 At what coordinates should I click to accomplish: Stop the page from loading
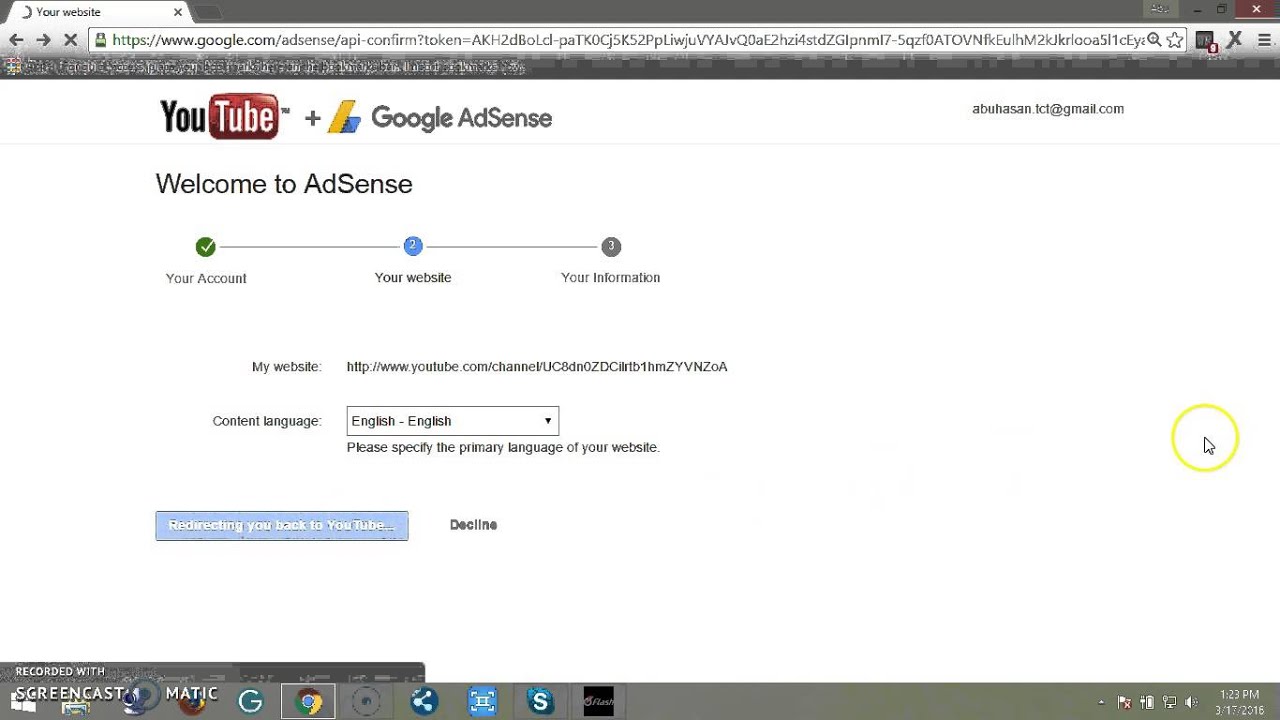pos(70,40)
